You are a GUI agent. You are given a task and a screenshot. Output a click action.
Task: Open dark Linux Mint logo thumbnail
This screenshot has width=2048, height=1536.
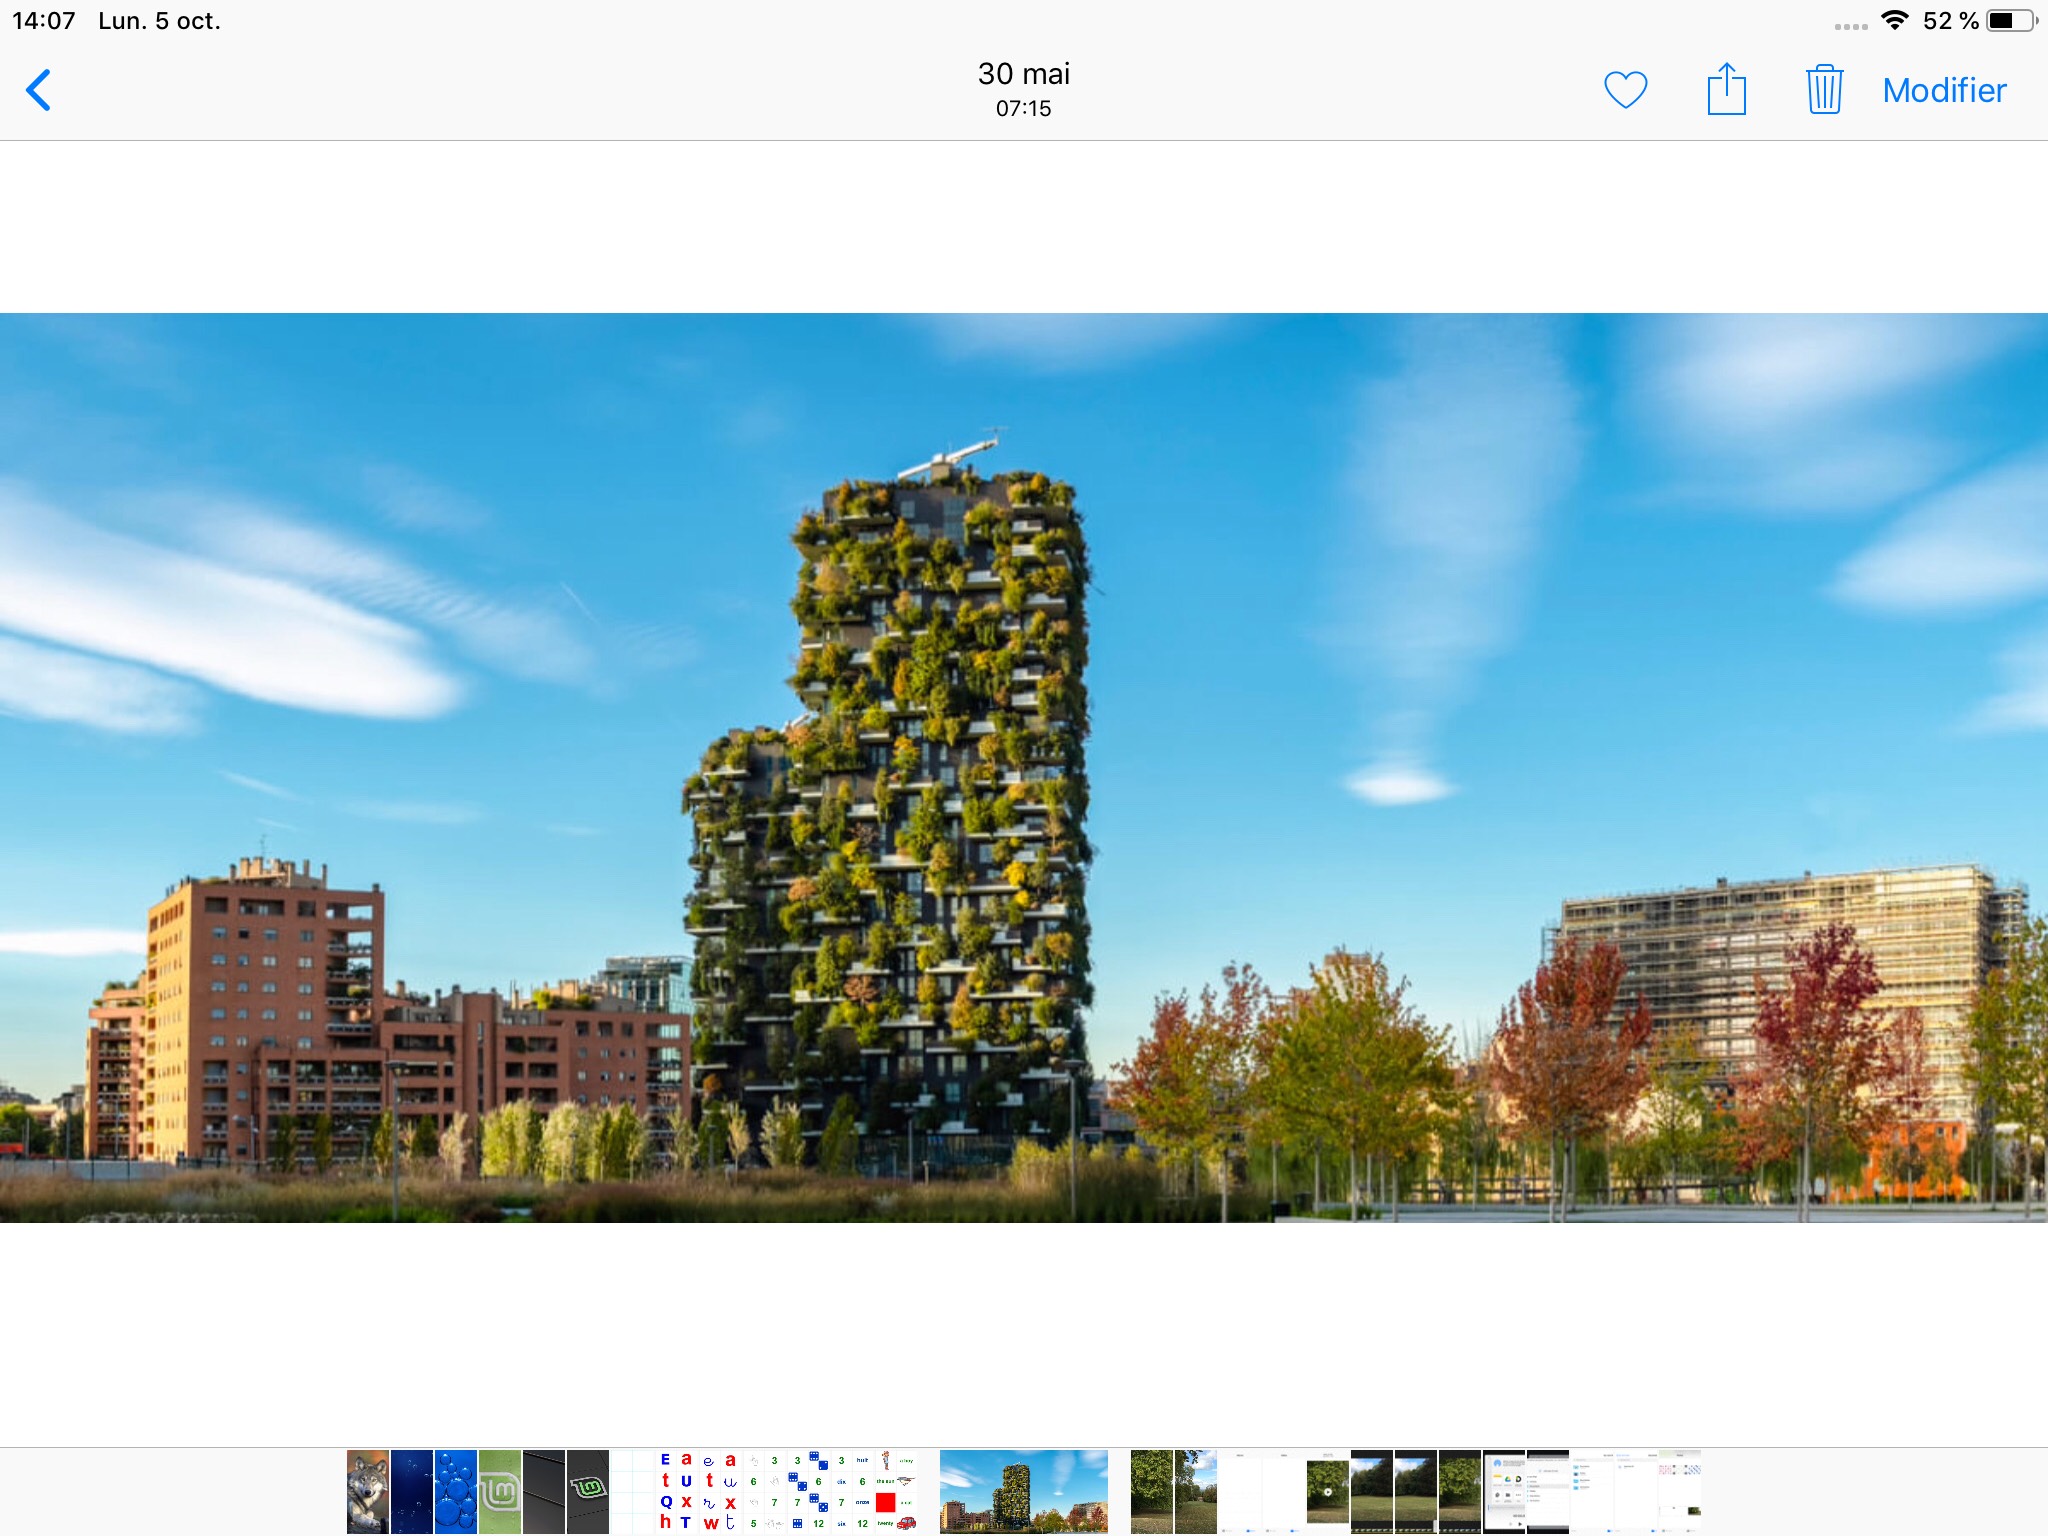587,1491
